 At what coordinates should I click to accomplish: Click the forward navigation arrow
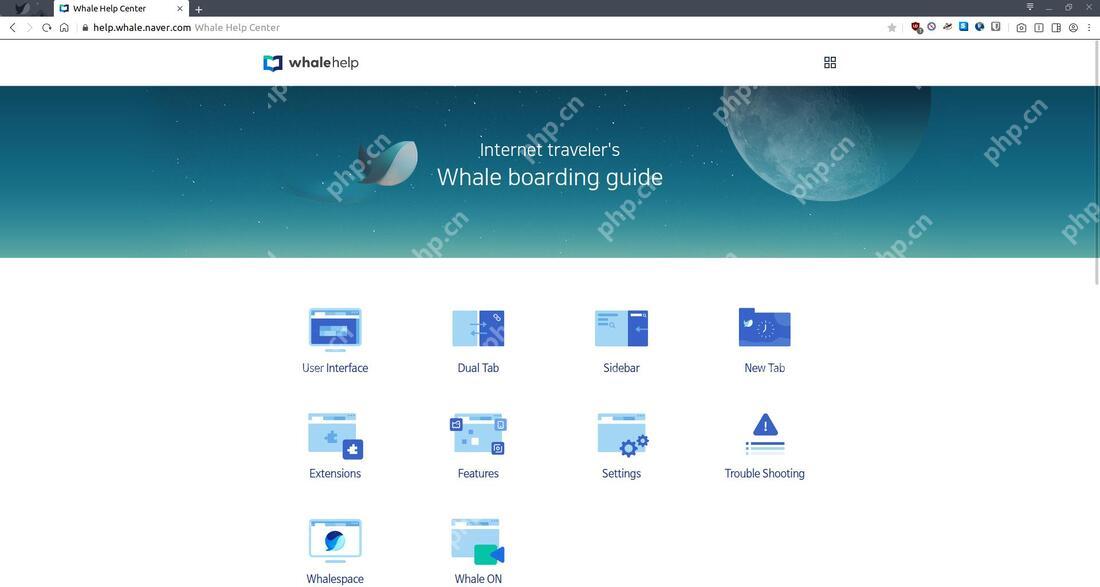(29, 27)
